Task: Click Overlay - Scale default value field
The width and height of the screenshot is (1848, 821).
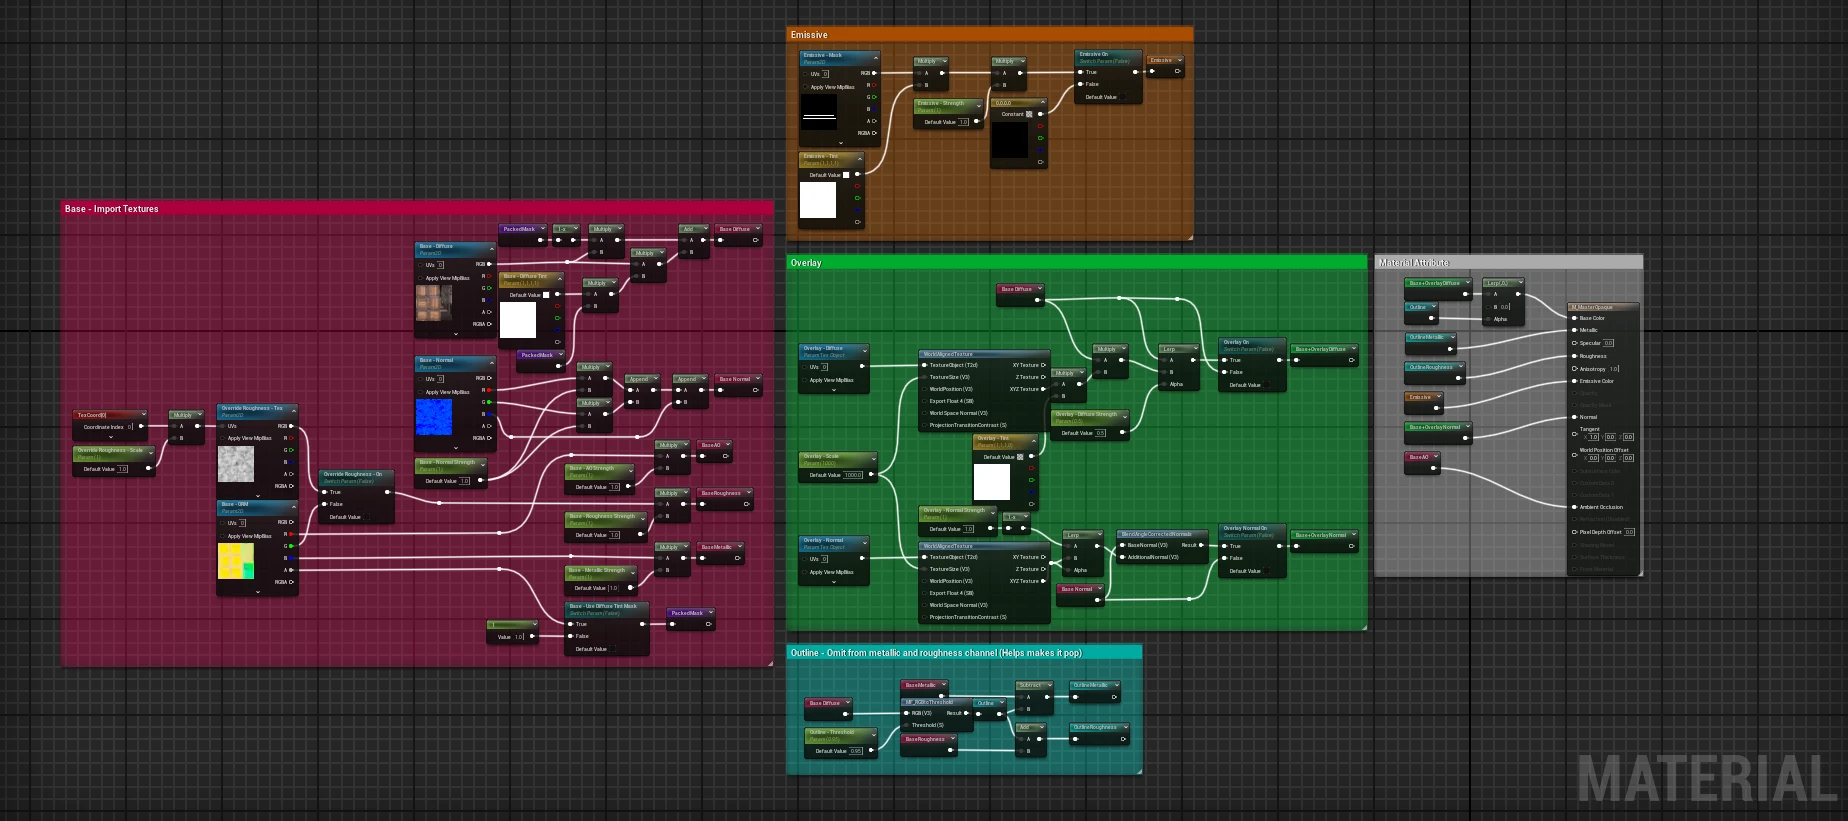Action: (853, 475)
